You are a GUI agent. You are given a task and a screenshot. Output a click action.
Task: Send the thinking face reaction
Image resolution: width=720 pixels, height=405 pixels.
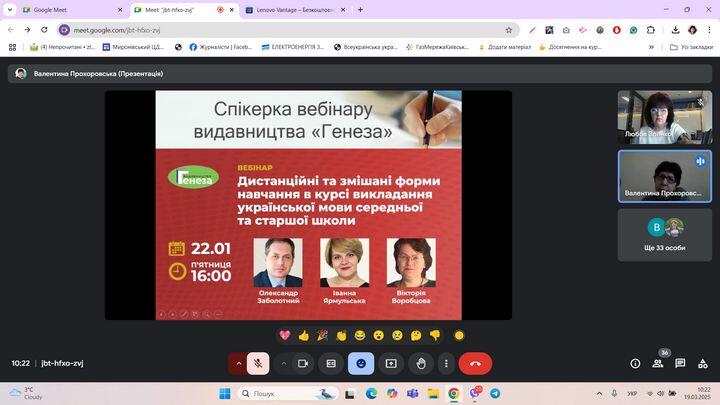point(416,336)
